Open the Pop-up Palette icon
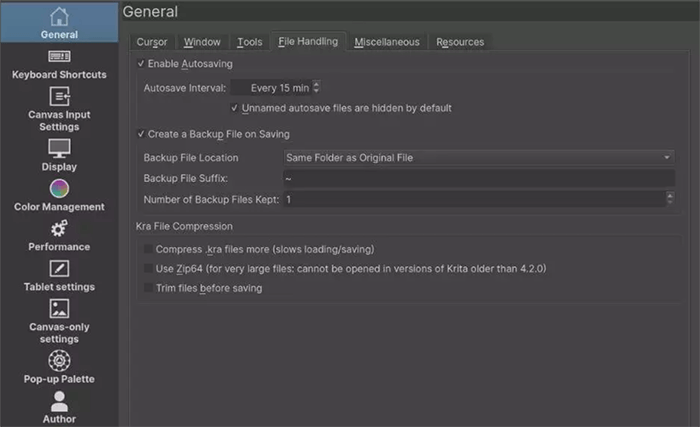The width and height of the screenshot is (700, 427). tap(59, 360)
